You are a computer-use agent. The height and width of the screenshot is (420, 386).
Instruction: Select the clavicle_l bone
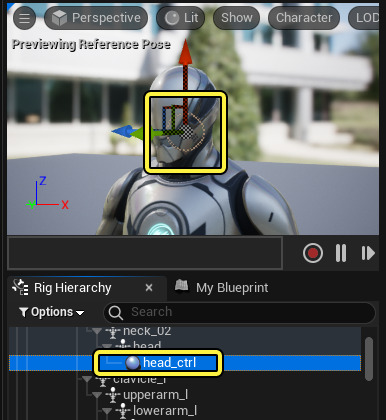(x=140, y=379)
